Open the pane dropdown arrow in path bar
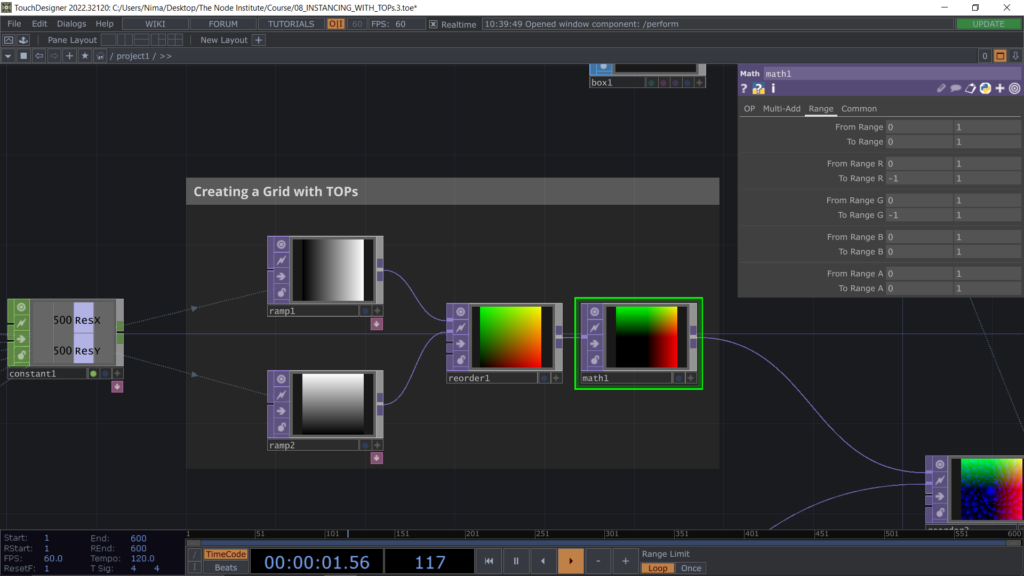Image resolution: width=1024 pixels, height=576 pixels. coord(8,56)
